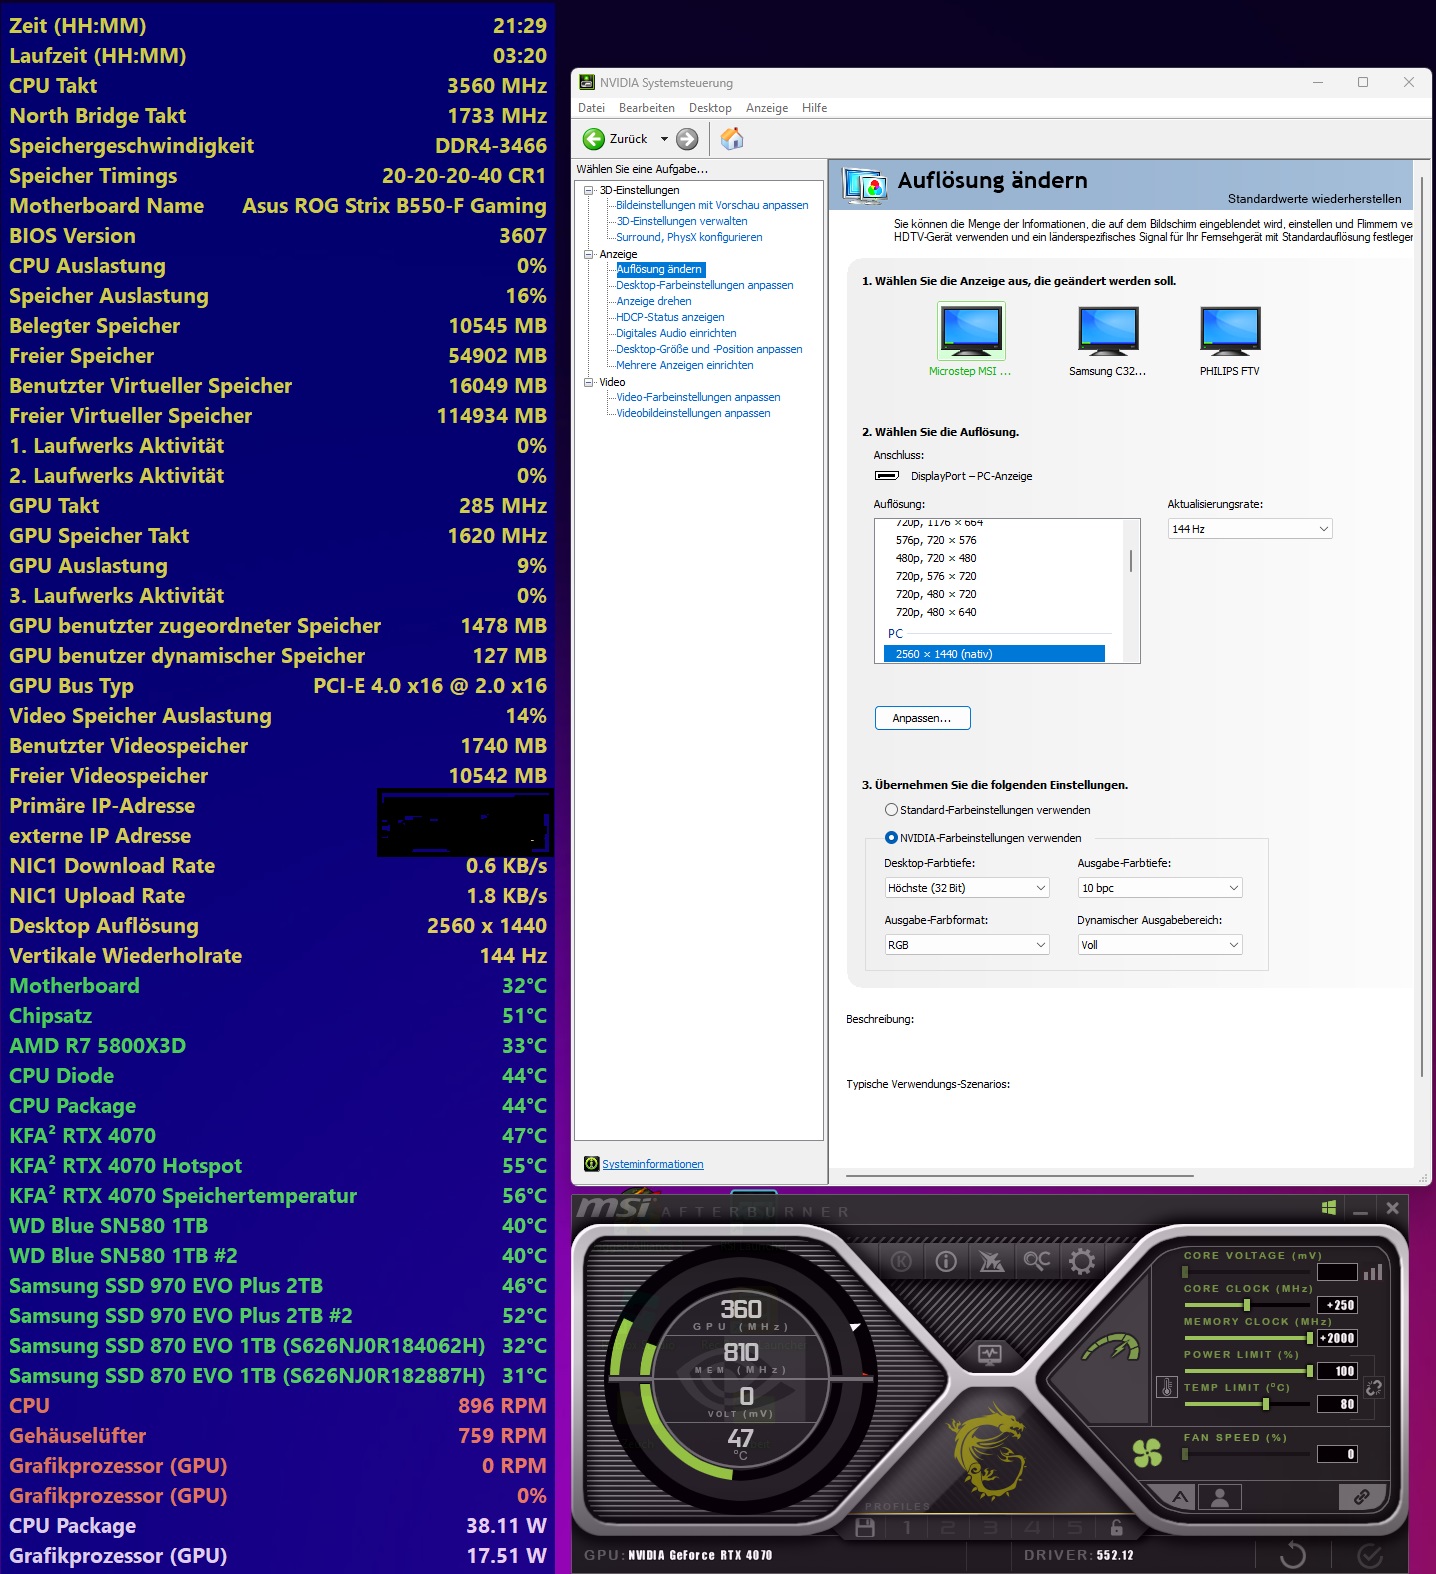Open the Aktualisierungsrate 144 Hz dropdown

coord(1250,529)
